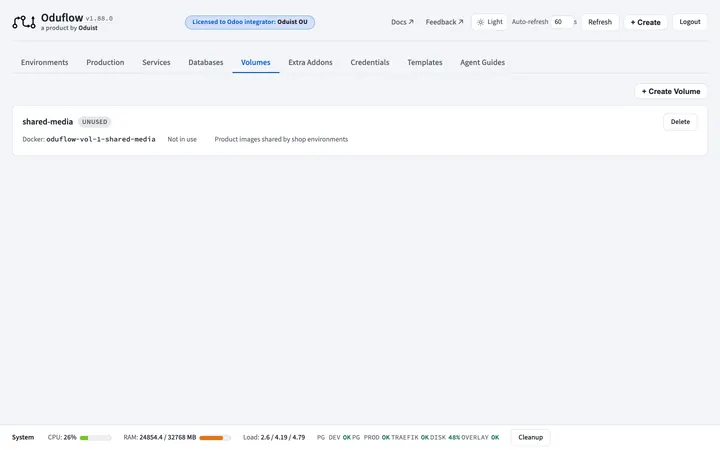Click the + Create button in header
The width and height of the screenshot is (720, 450).
point(645,22)
